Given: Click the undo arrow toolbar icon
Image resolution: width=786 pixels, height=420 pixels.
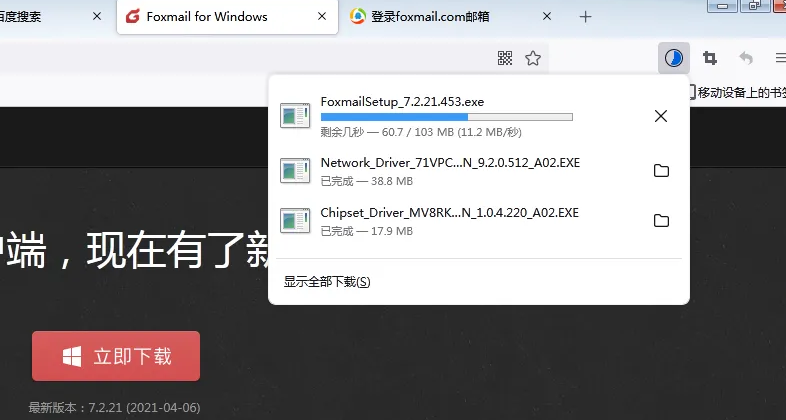Looking at the screenshot, I should click(x=746, y=58).
